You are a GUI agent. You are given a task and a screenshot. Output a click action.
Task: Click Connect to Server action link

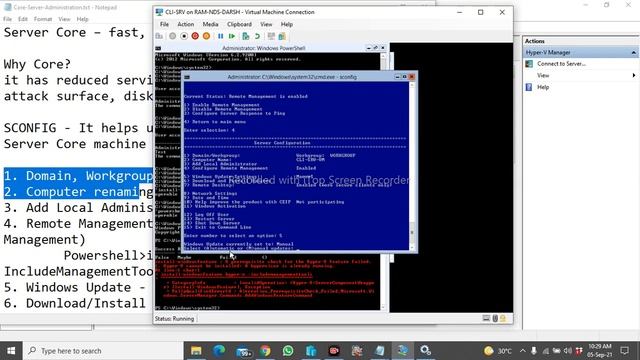click(561, 64)
